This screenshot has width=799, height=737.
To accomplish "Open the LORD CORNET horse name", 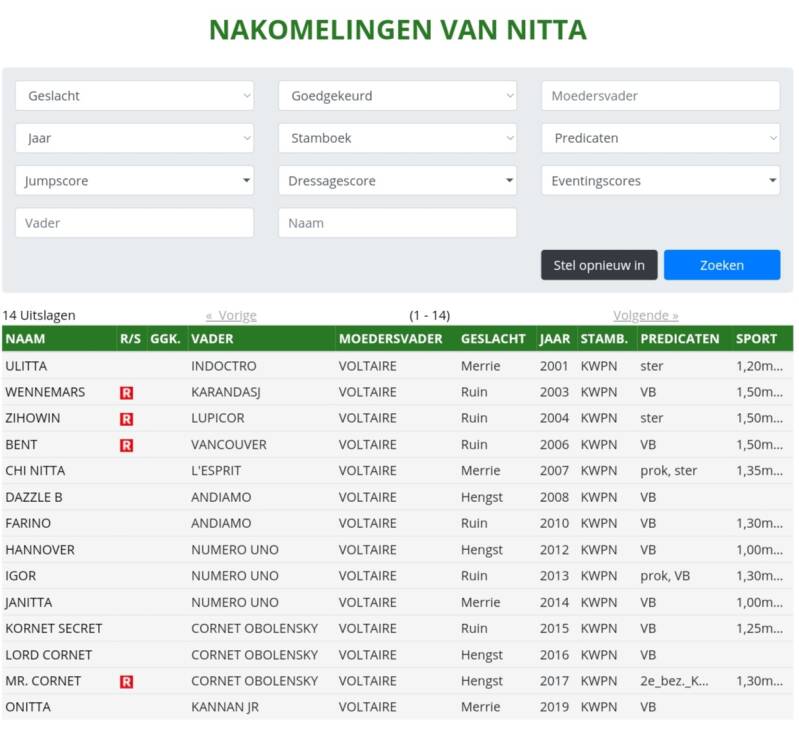I will [48, 655].
